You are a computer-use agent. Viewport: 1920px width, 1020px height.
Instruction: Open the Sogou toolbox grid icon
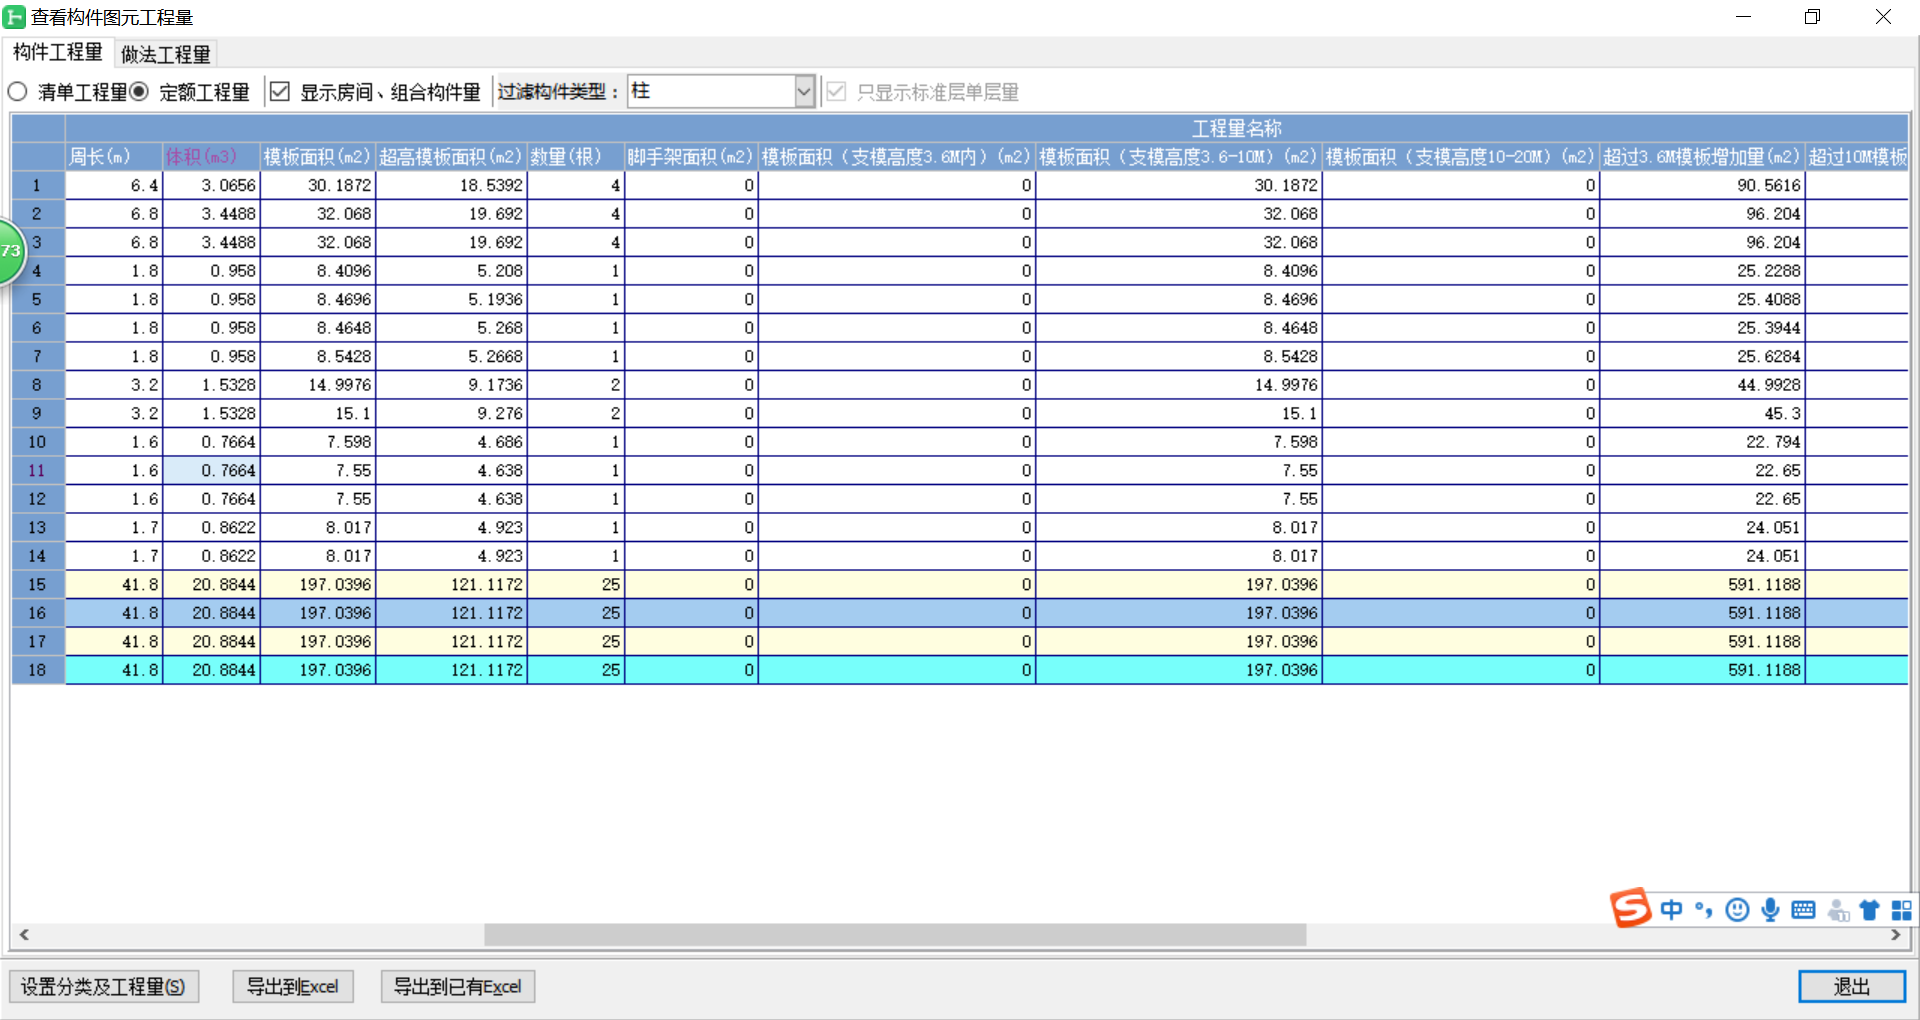1901,909
